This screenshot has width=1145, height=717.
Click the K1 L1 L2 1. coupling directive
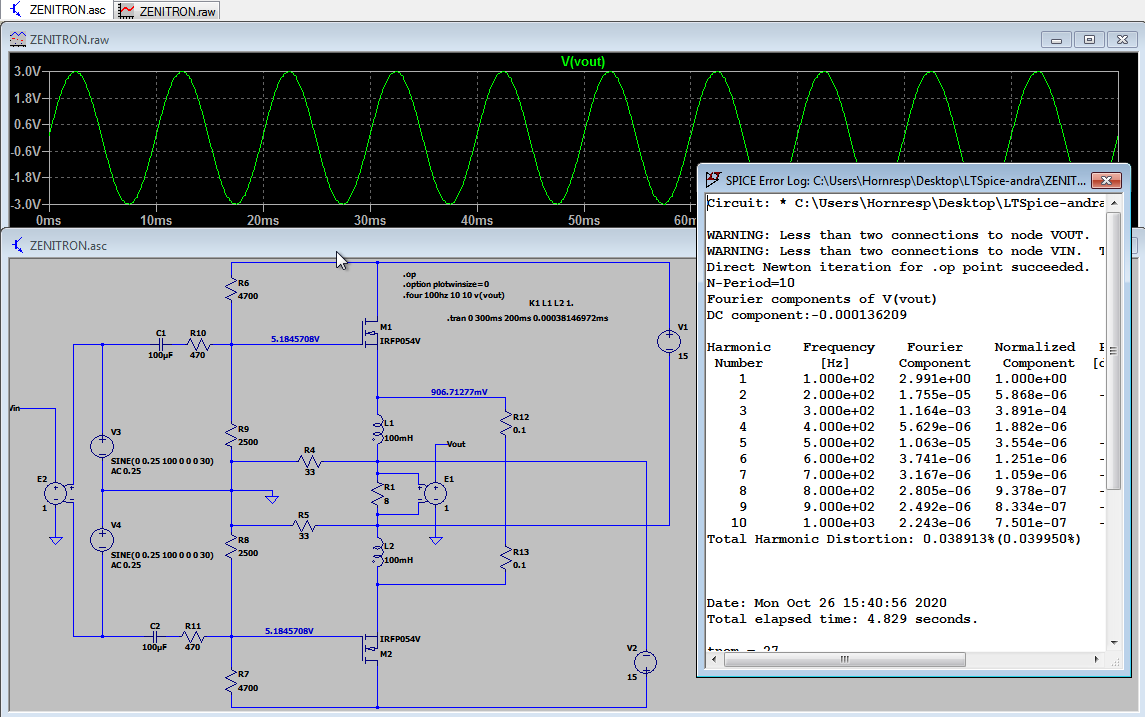551,303
